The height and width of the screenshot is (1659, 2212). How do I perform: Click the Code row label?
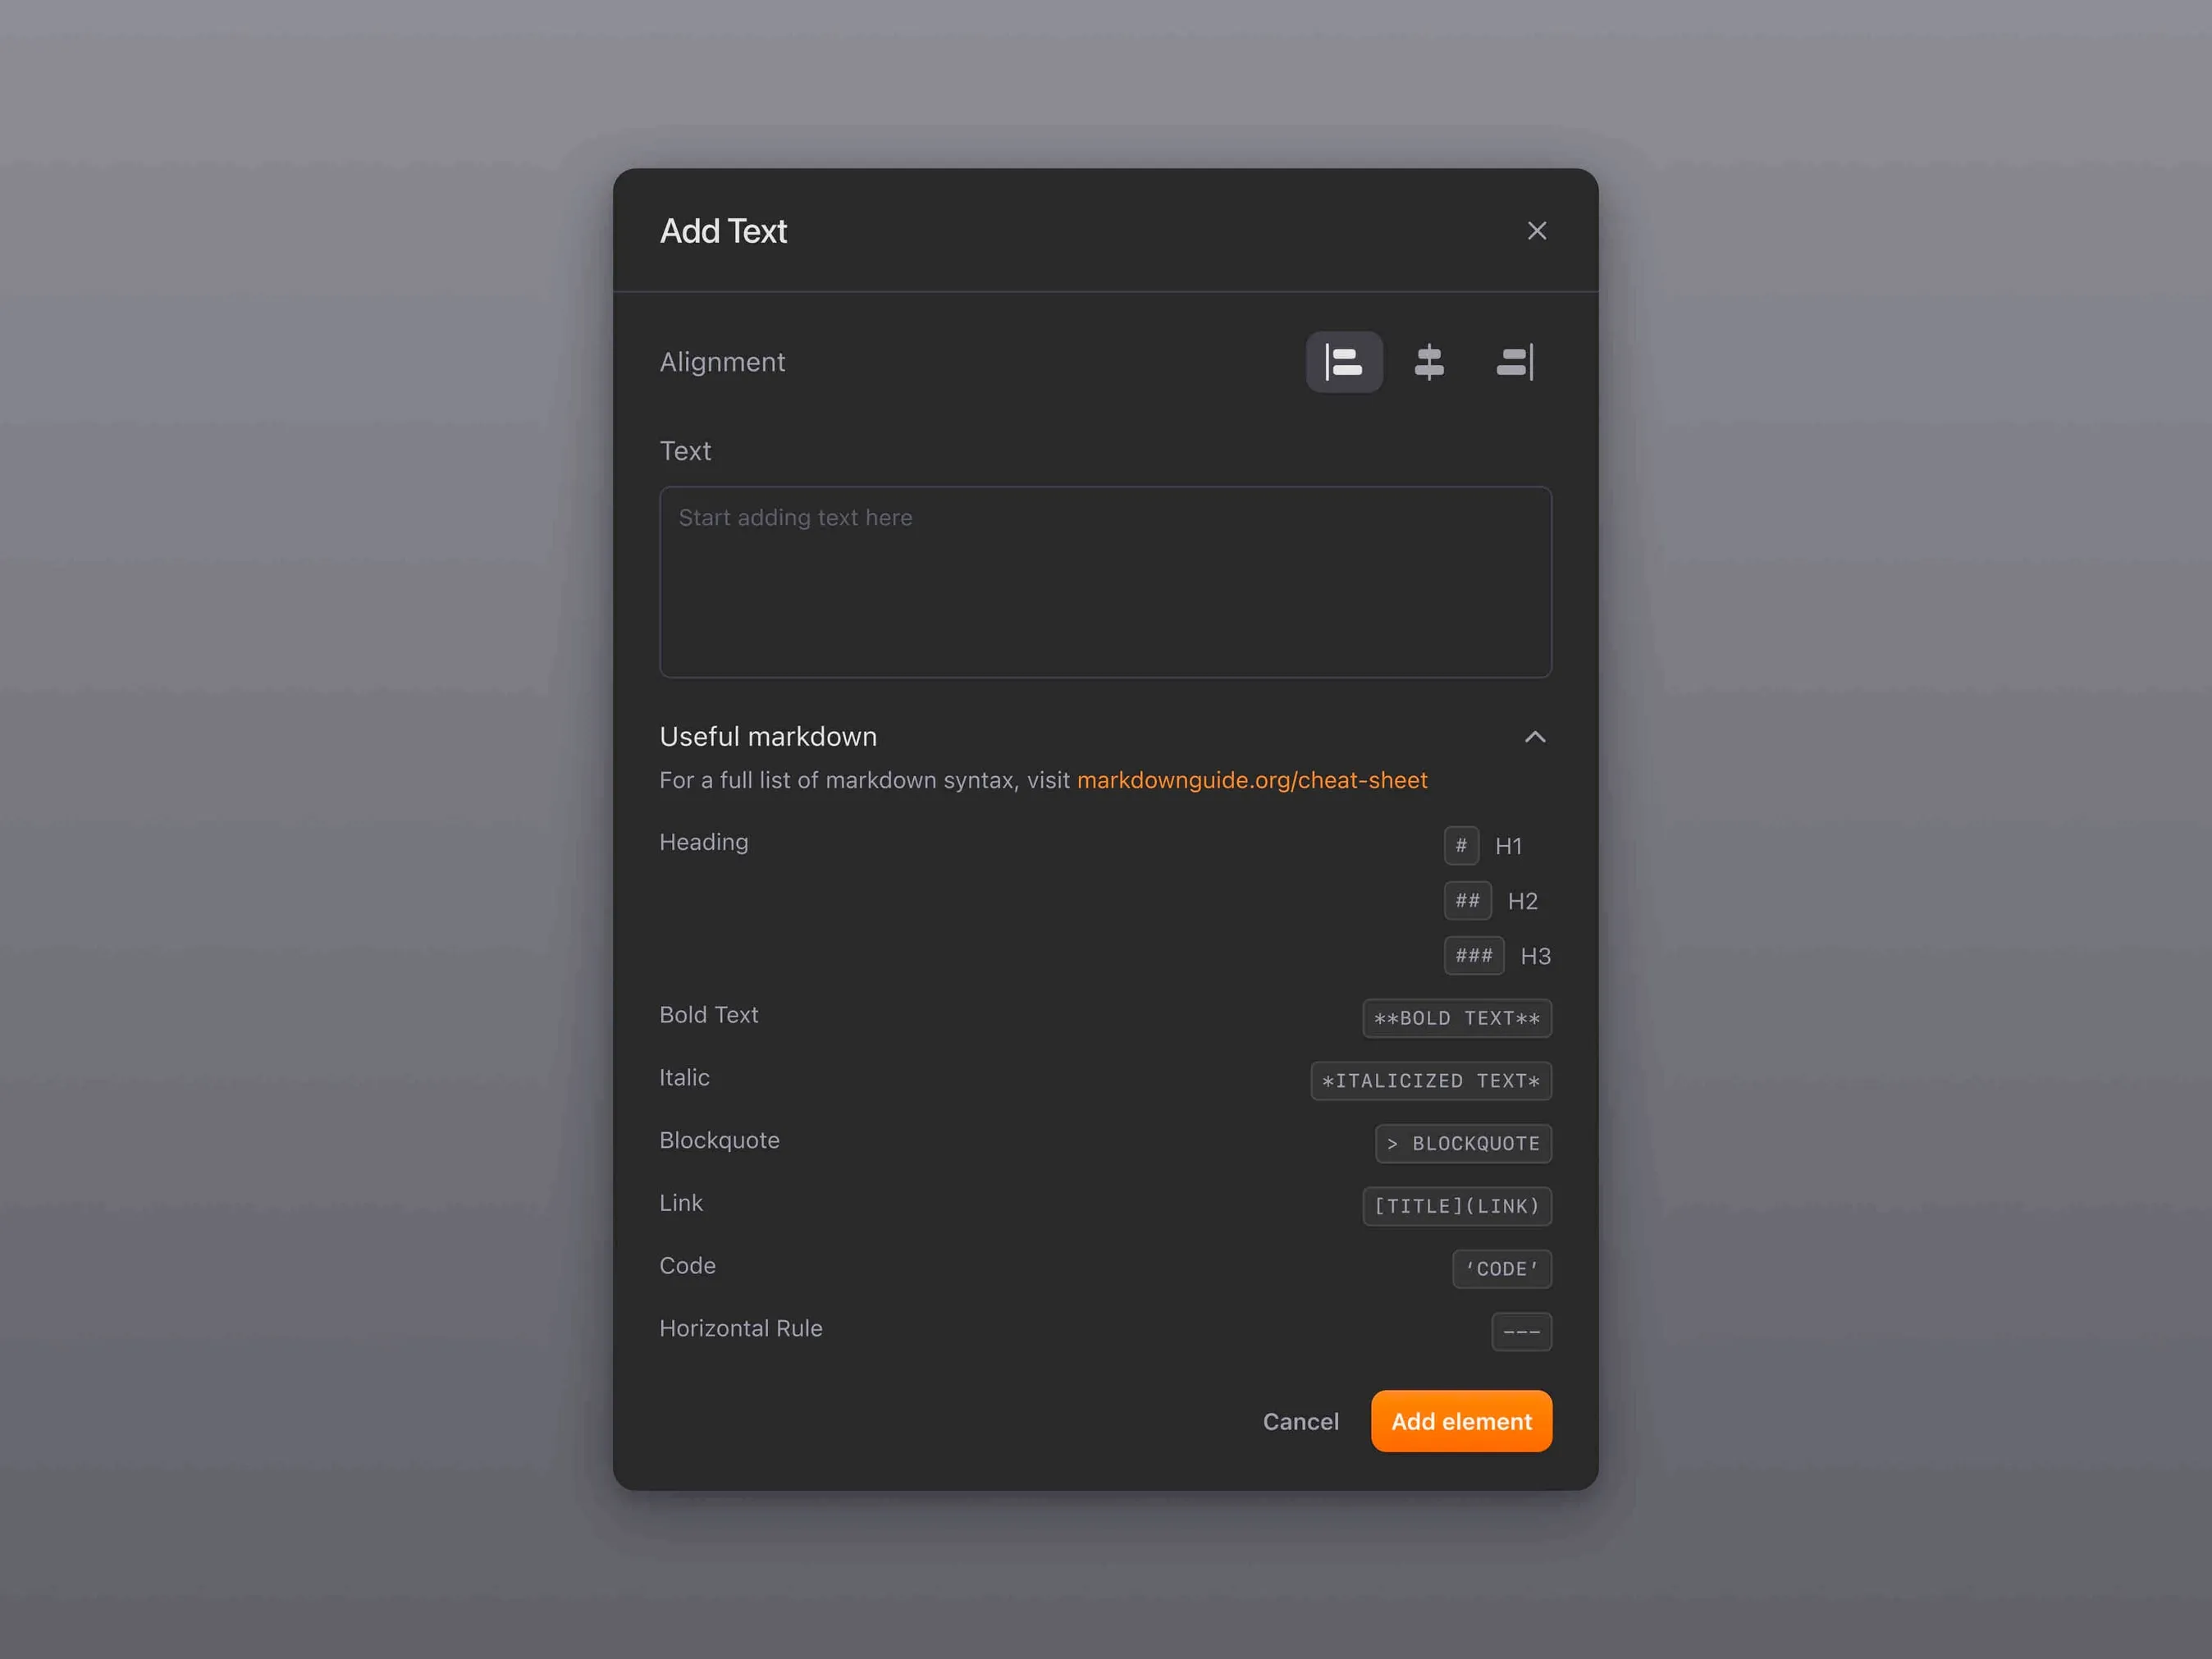click(687, 1266)
